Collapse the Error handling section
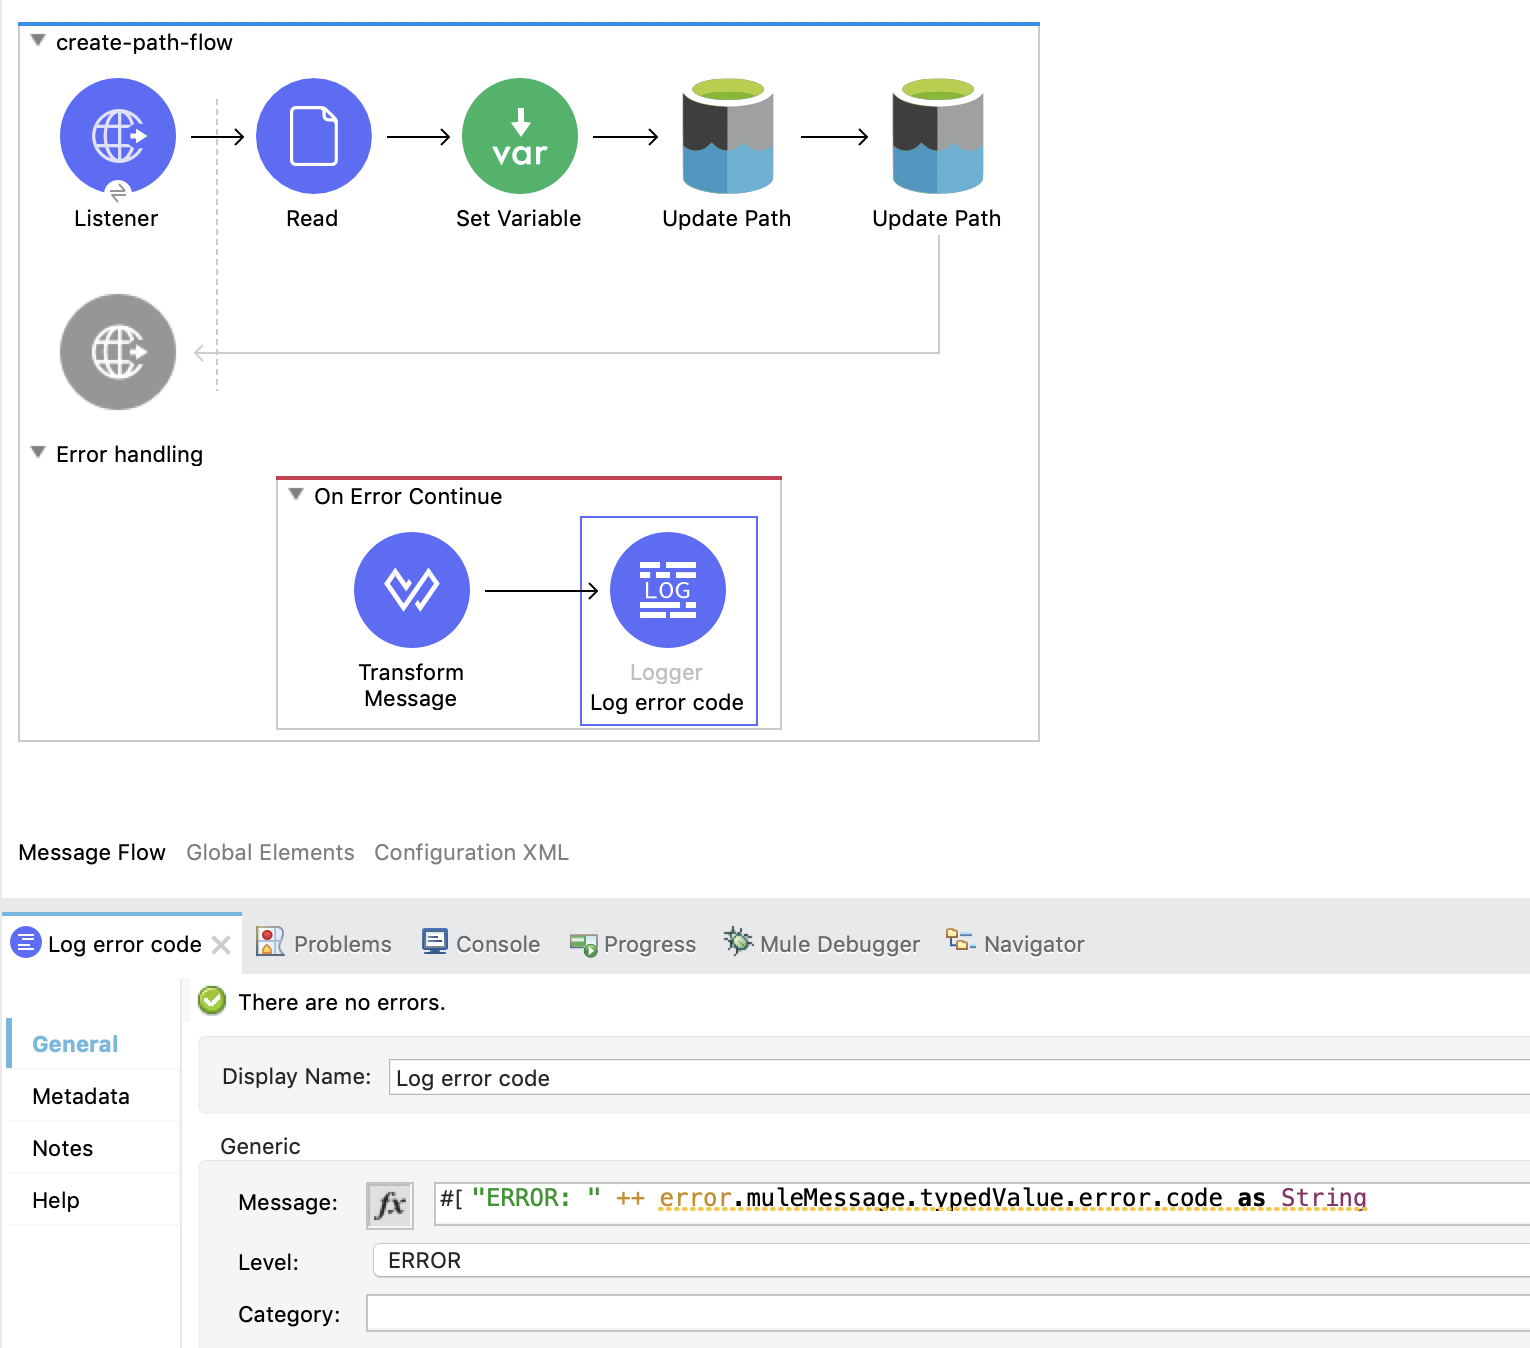 pyautogui.click(x=37, y=453)
